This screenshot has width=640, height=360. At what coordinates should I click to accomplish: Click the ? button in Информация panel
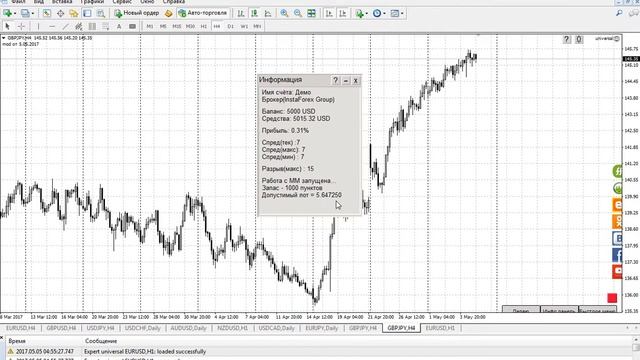pos(336,80)
